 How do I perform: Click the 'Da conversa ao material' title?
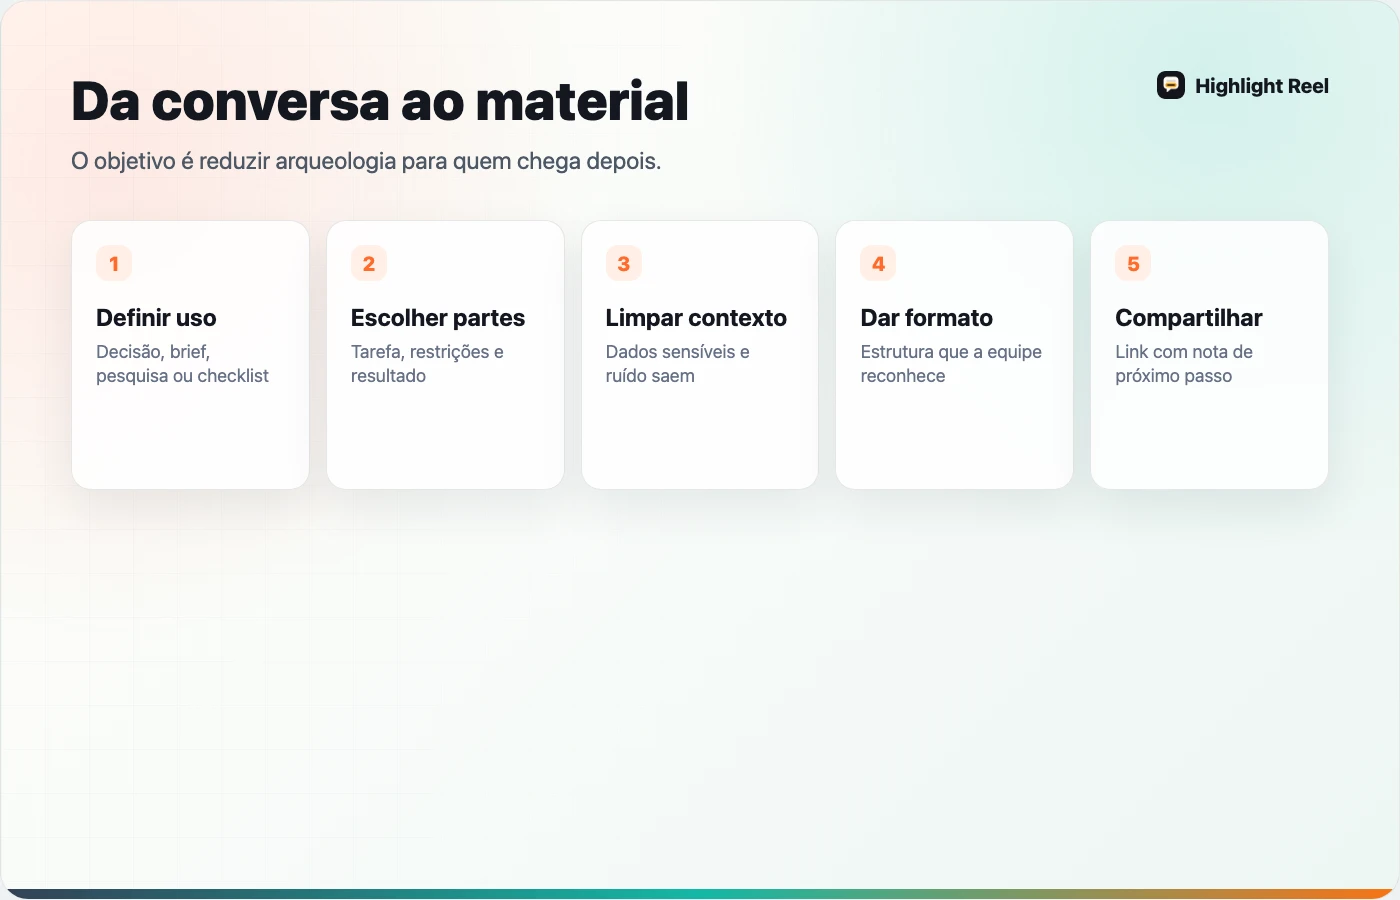(380, 101)
